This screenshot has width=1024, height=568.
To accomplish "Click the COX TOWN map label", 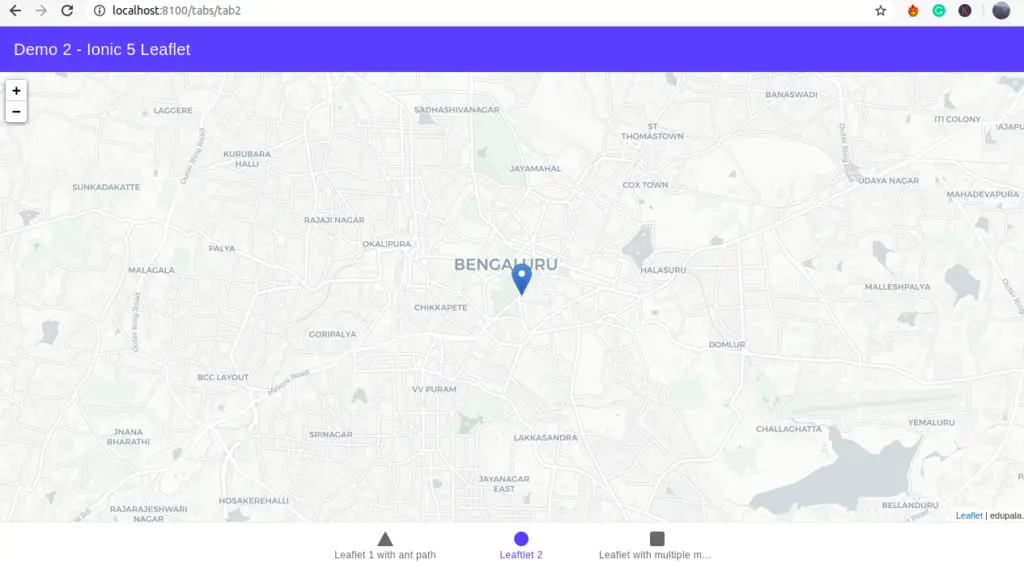I will 645,185.
